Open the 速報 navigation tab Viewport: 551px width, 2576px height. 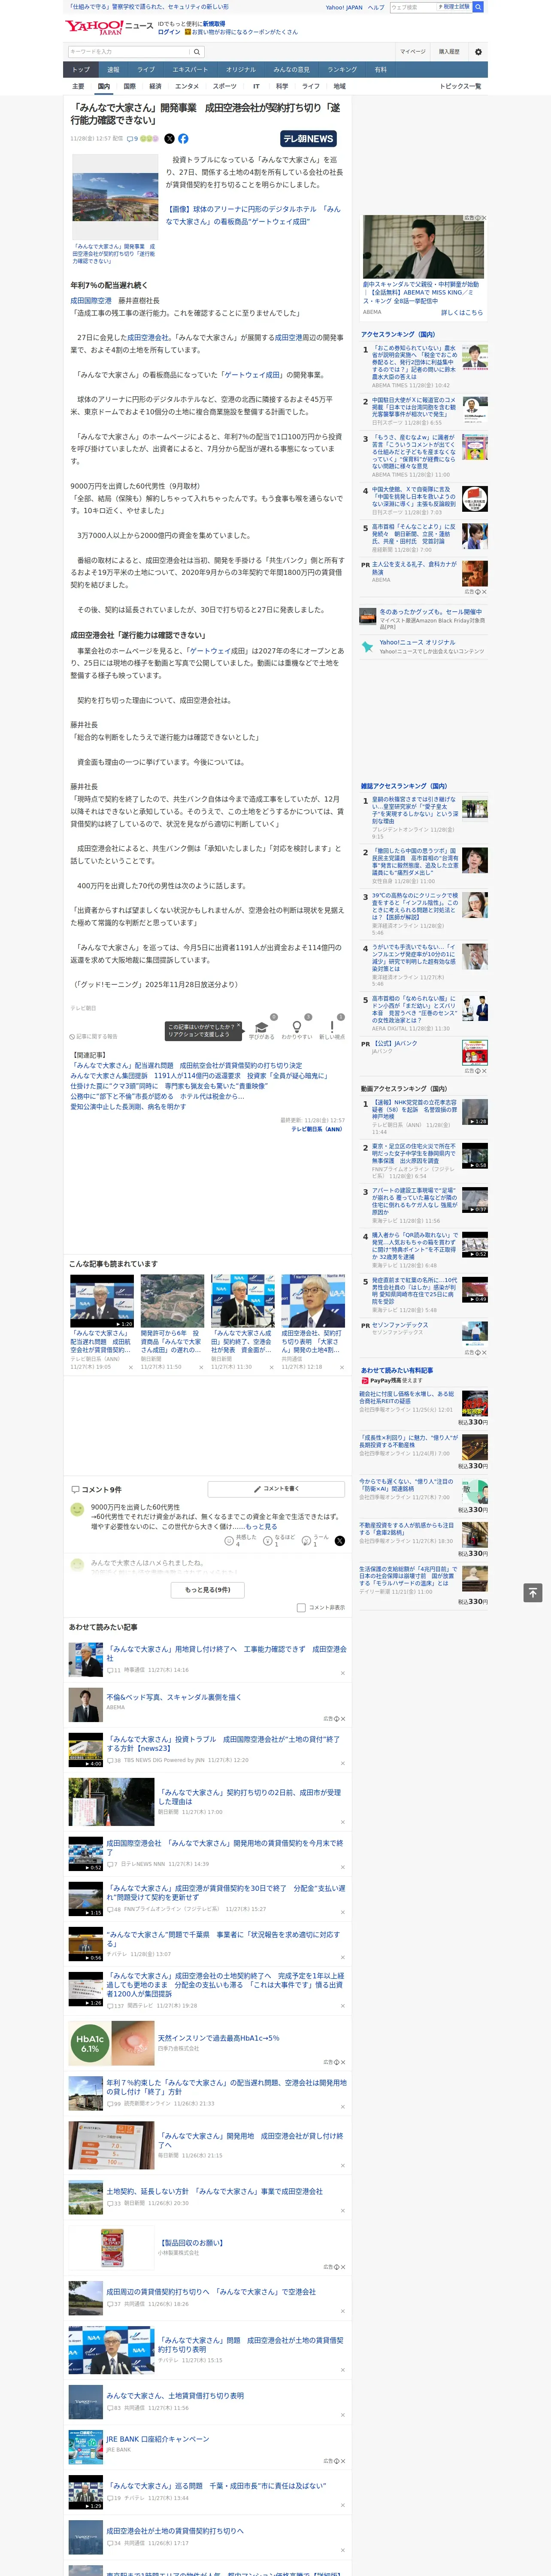[x=113, y=70]
